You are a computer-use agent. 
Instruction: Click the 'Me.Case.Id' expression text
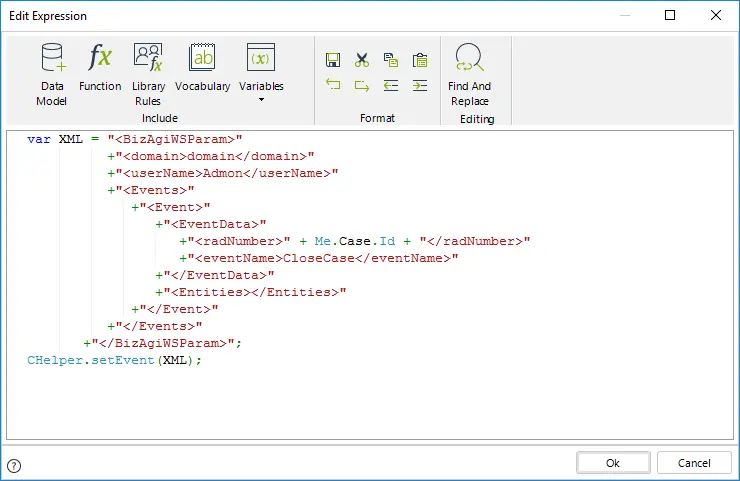(x=354, y=241)
